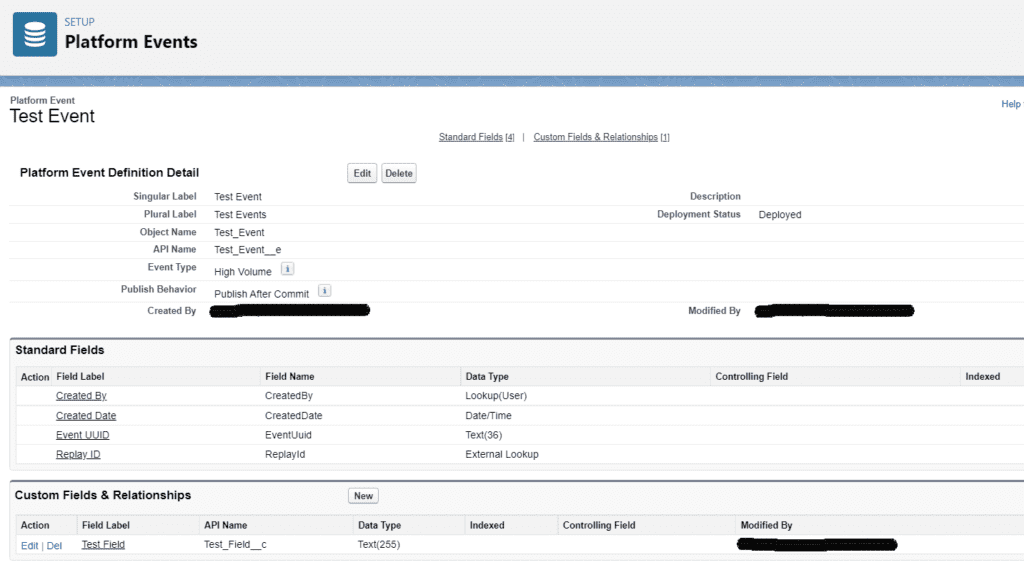Screen dimensions: 1024x565
Task: Delete the Test Field custom field
Action: click(x=54, y=545)
